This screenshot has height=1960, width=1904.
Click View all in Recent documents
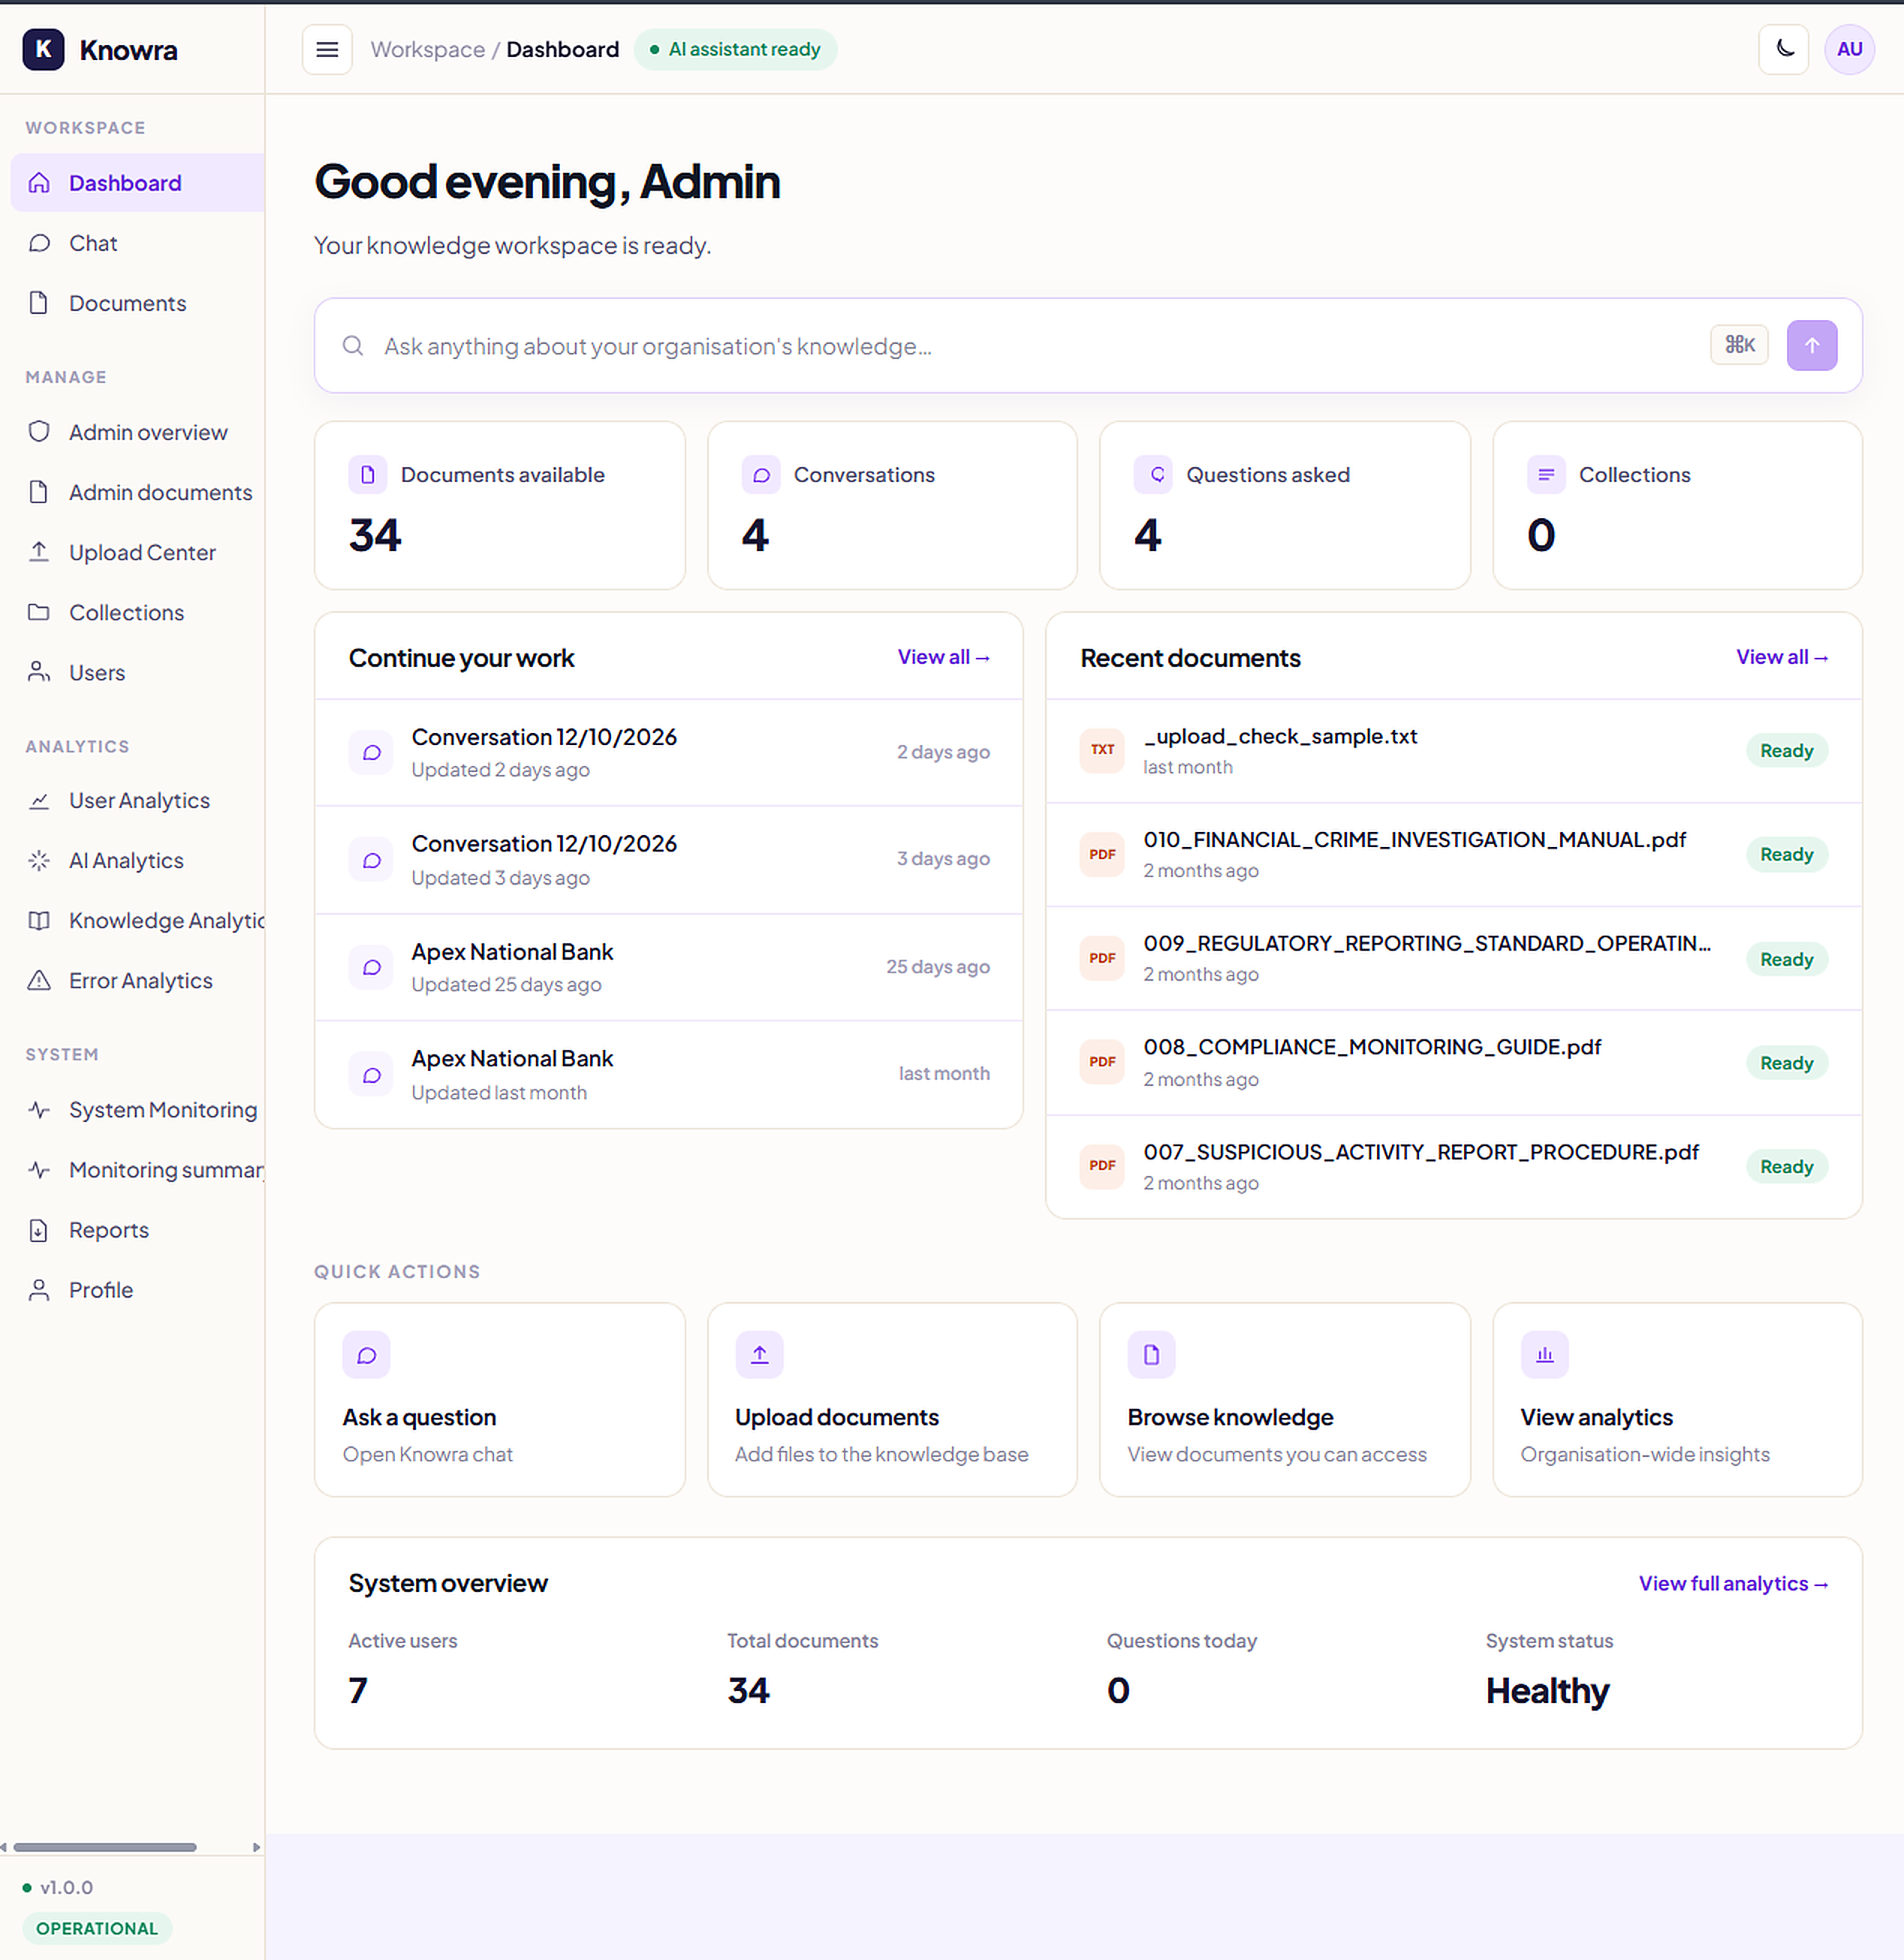pos(1782,657)
